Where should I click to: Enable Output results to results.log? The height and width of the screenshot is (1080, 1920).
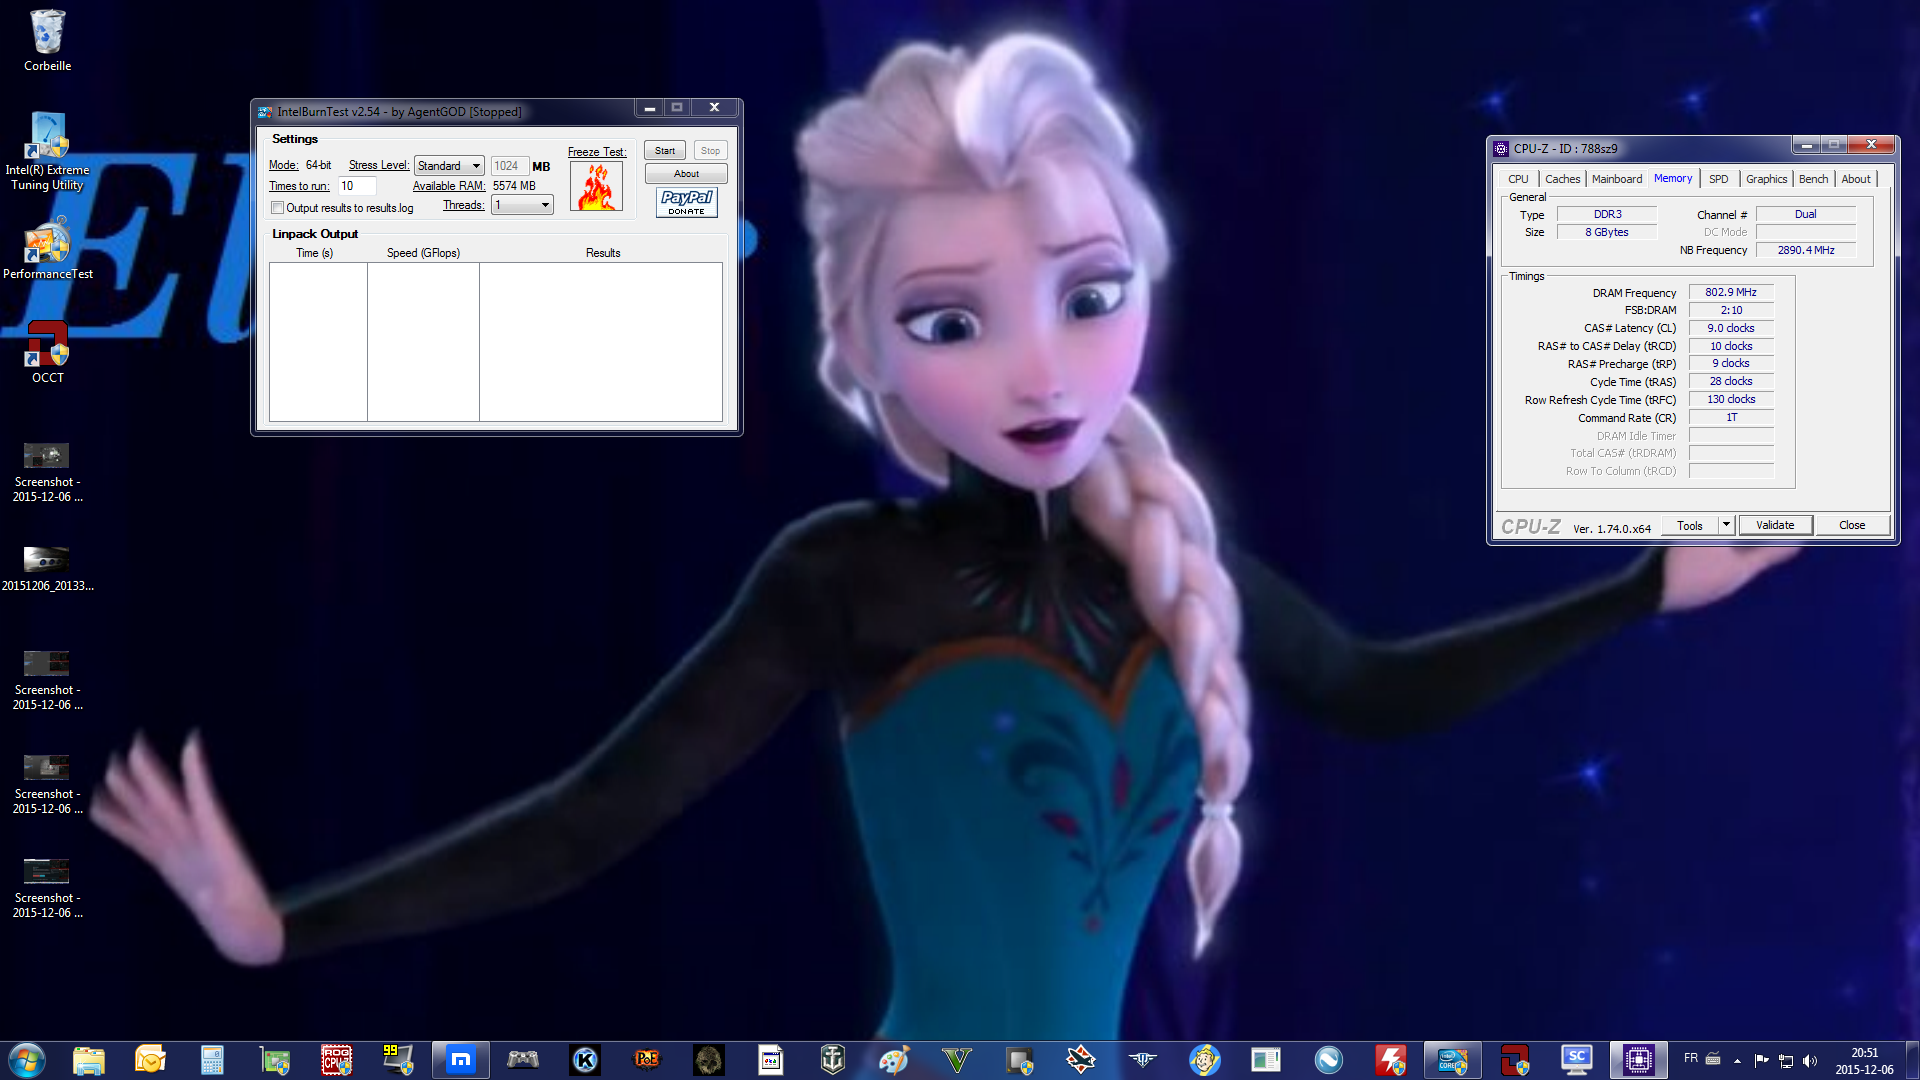pyautogui.click(x=278, y=208)
